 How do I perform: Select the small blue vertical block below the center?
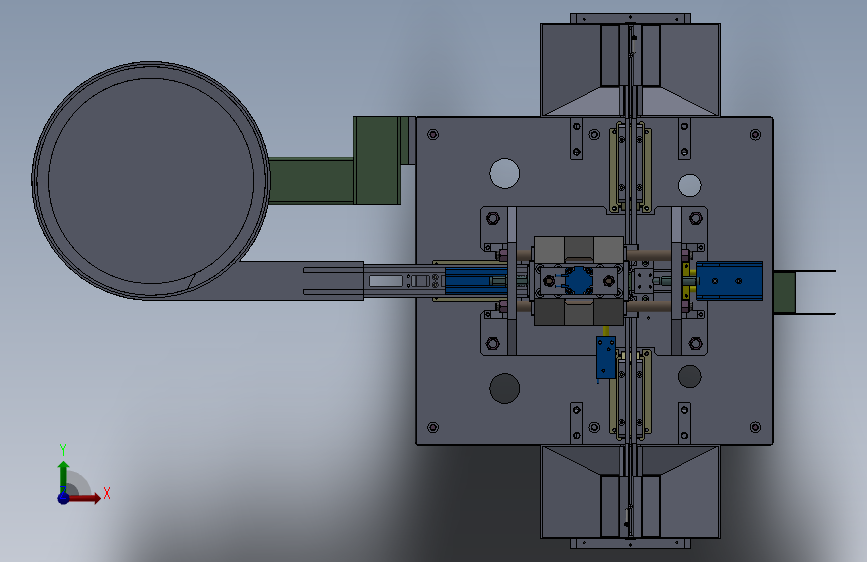pos(606,358)
